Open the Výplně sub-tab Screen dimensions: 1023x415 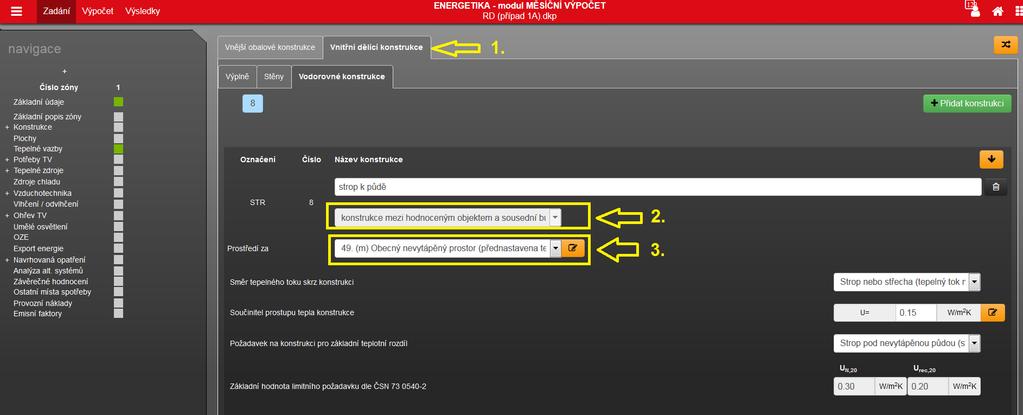coord(237,77)
